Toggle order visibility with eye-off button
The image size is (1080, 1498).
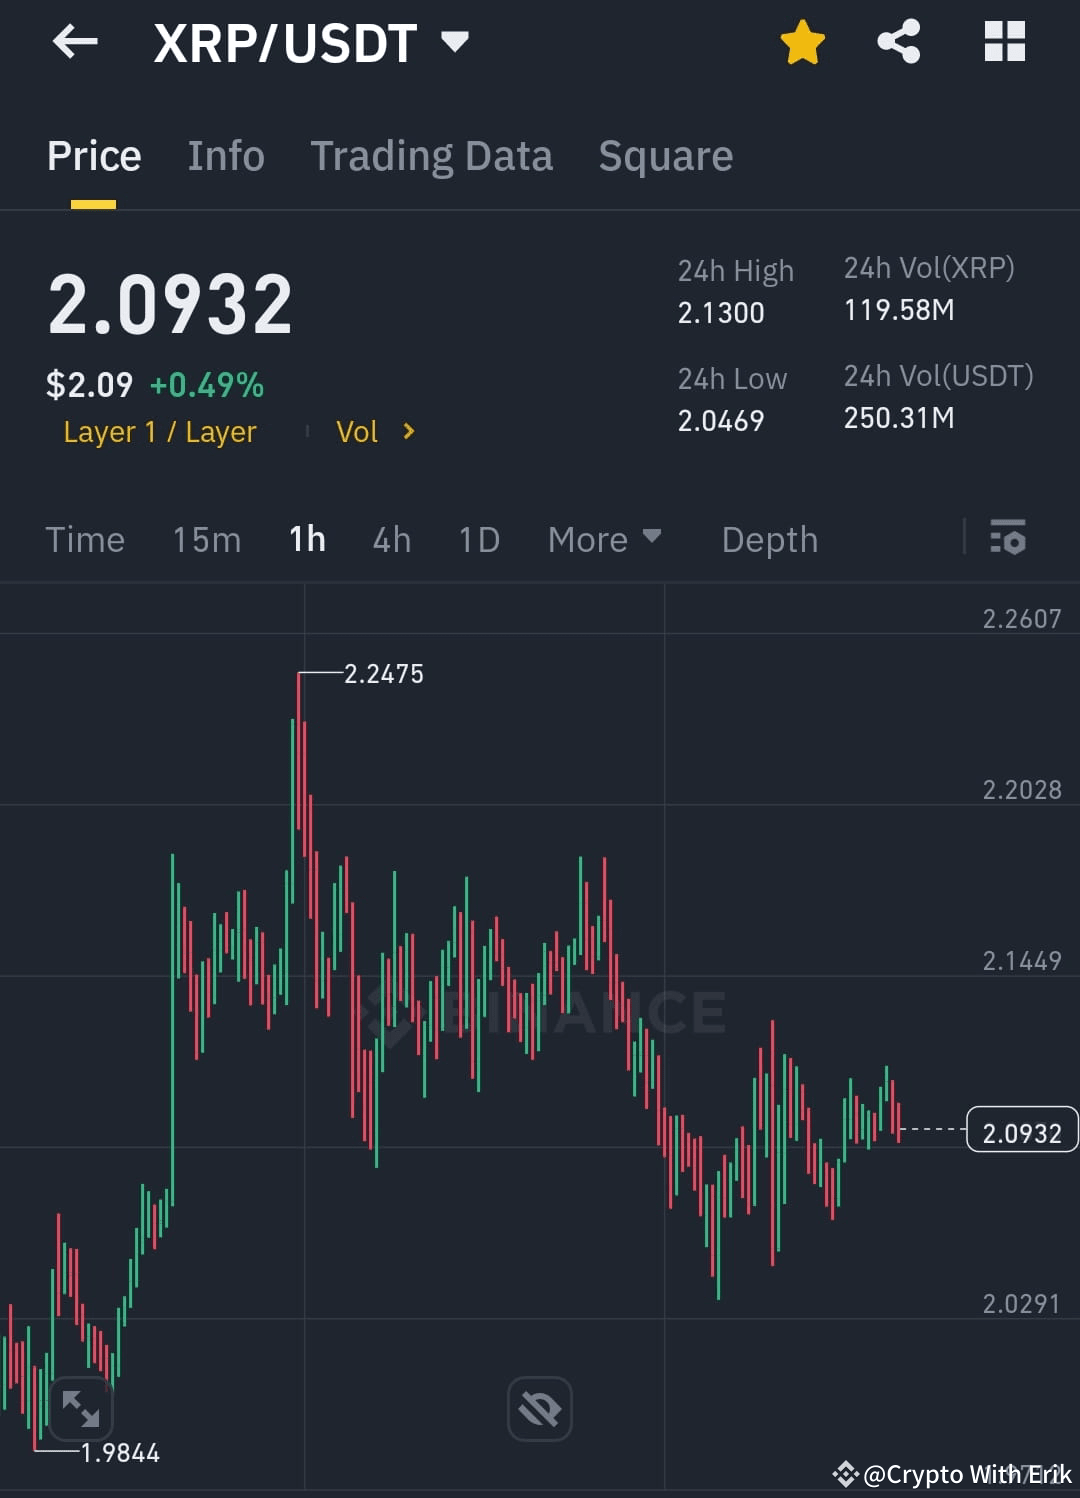(x=539, y=1408)
